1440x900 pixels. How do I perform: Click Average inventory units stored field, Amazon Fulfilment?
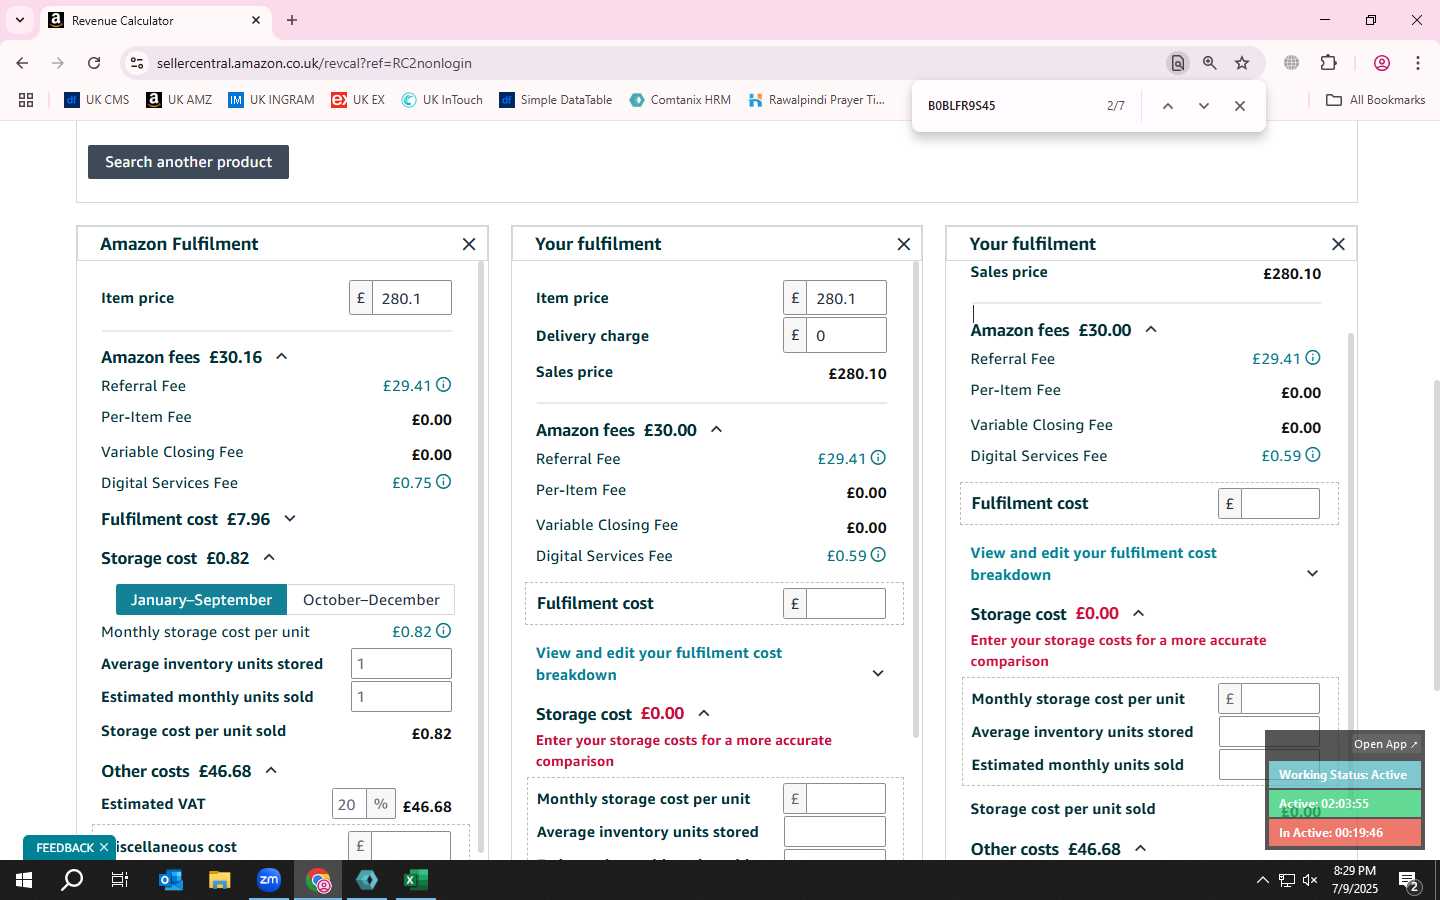[401, 664]
